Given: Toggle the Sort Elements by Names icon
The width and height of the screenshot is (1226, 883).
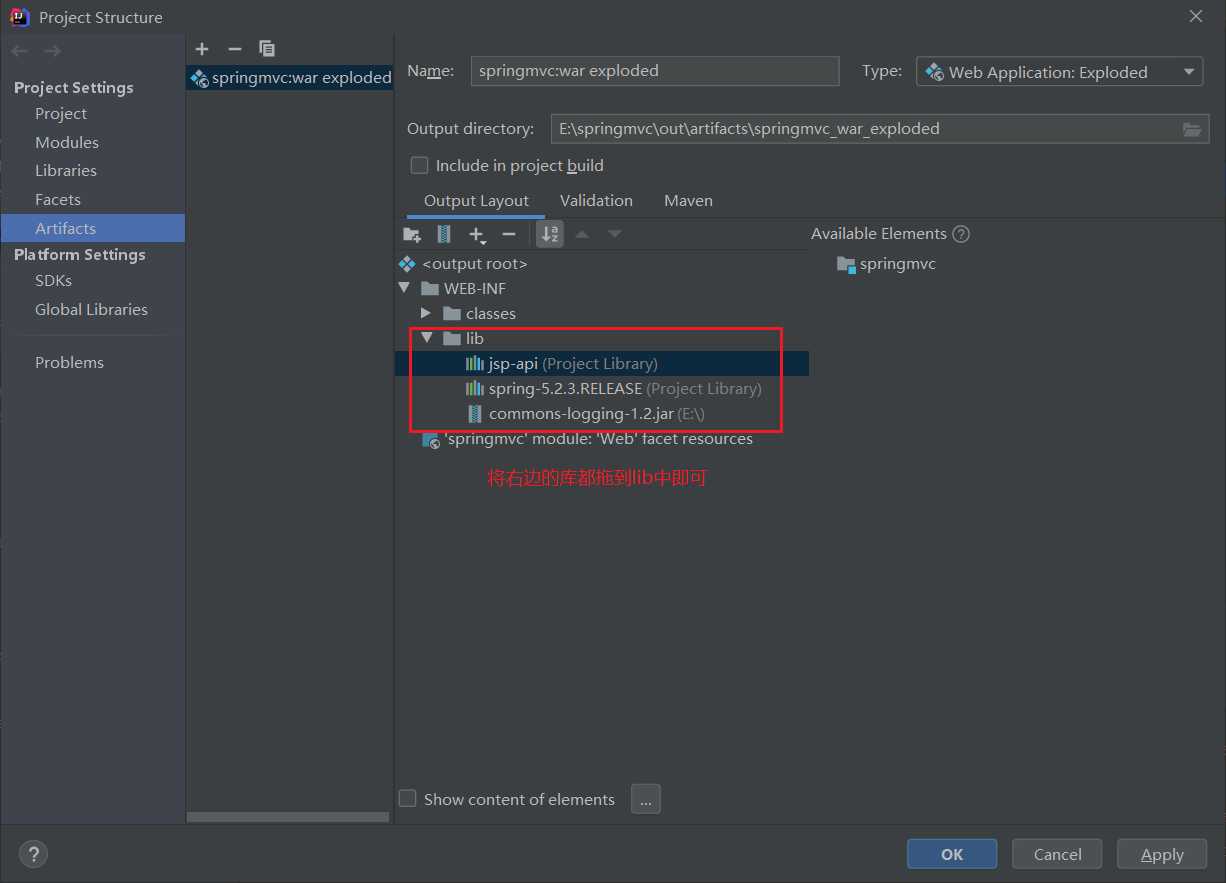Looking at the screenshot, I should click(x=550, y=234).
